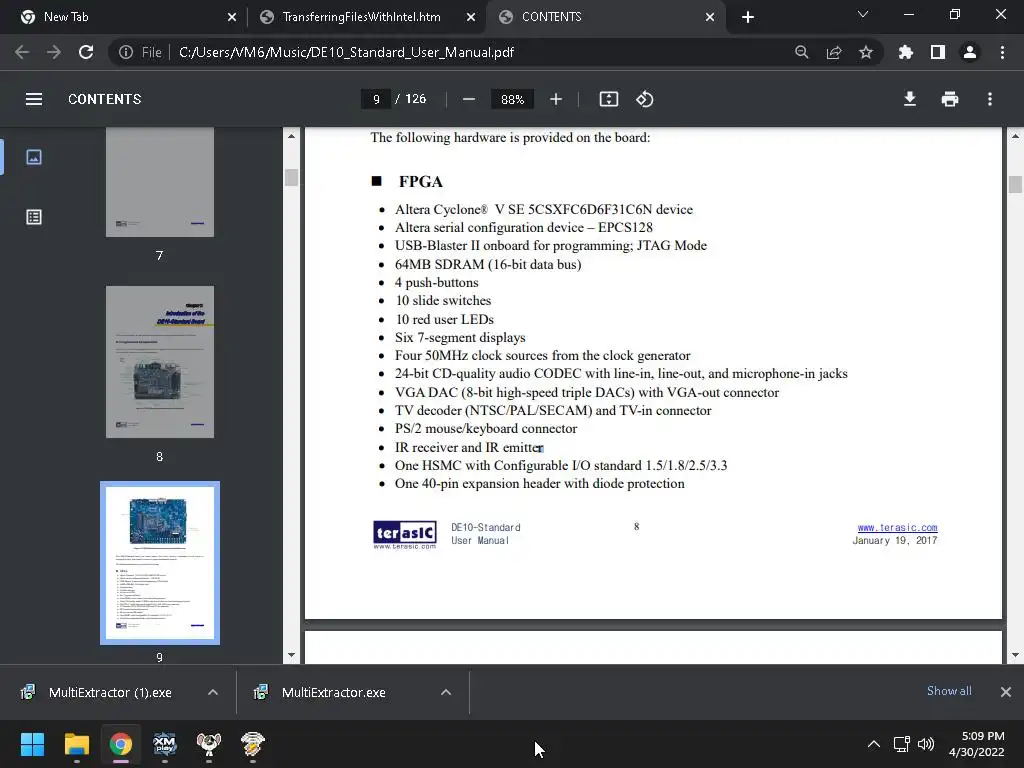Close the New Tab tab
This screenshot has width=1024, height=768.
(232, 17)
